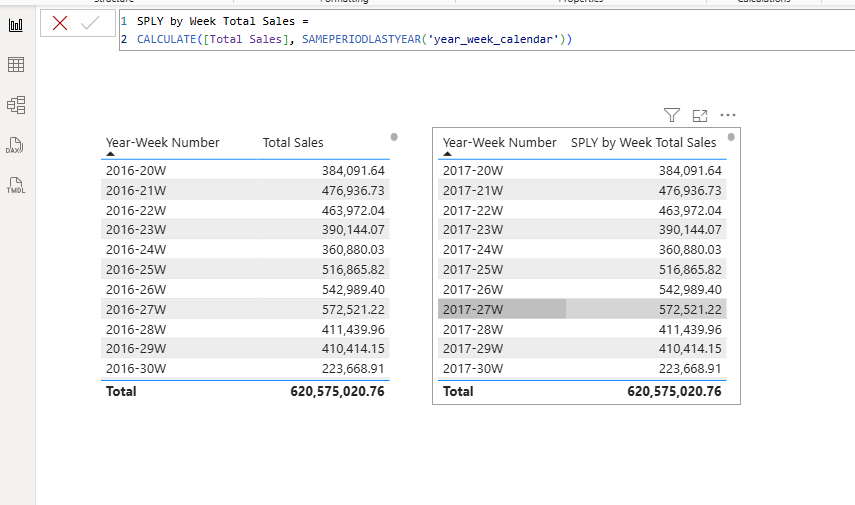Select row 2016-23W in left table
This screenshot has height=505, width=855.
click(x=245, y=230)
